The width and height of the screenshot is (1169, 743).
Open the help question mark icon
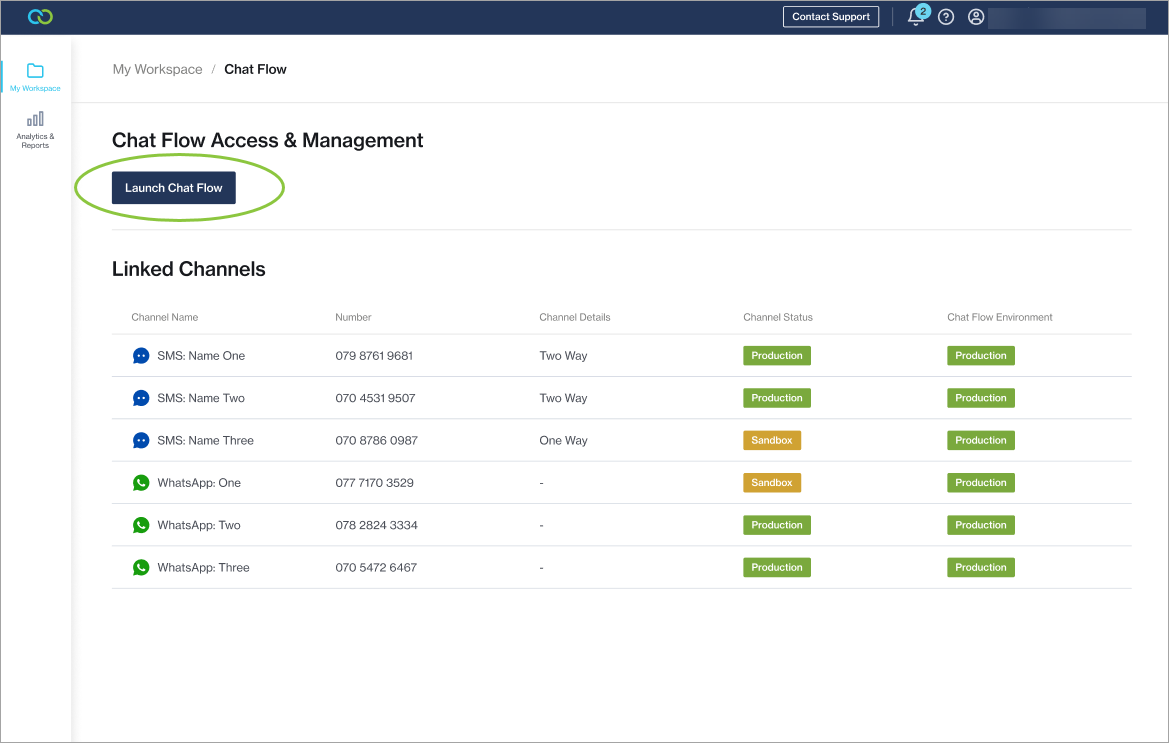pos(946,17)
